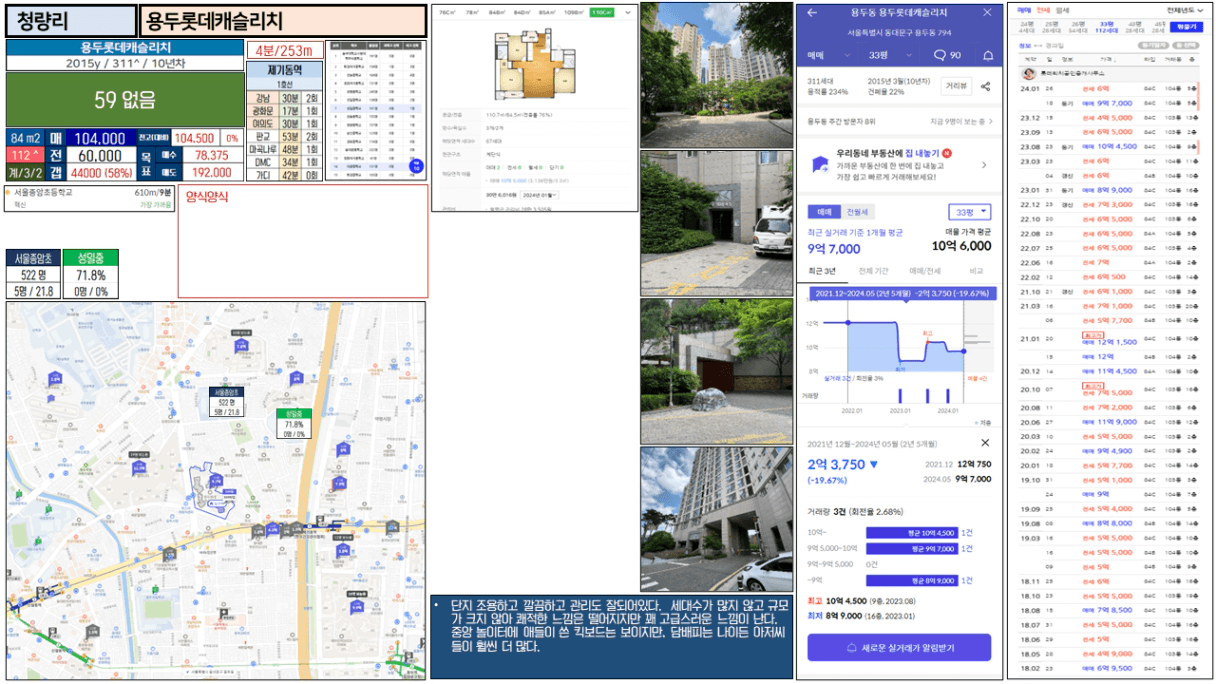The height and width of the screenshot is (684, 1216).
Task: Click the 평균 10억 4,500 bar
Action: pyautogui.click(x=912, y=532)
